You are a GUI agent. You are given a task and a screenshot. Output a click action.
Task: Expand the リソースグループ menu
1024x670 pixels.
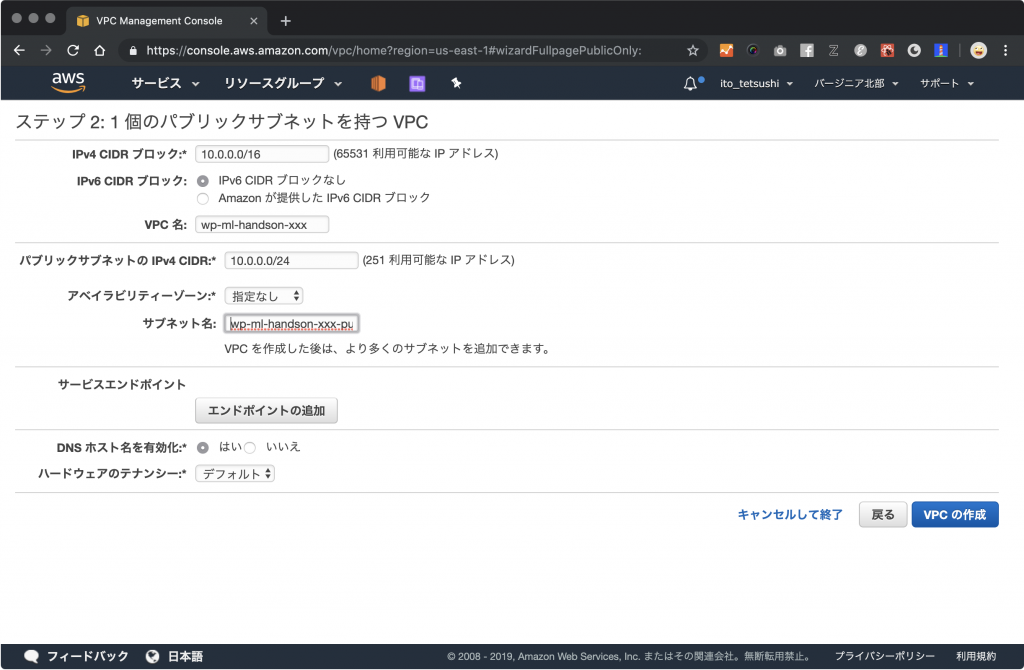click(x=283, y=83)
